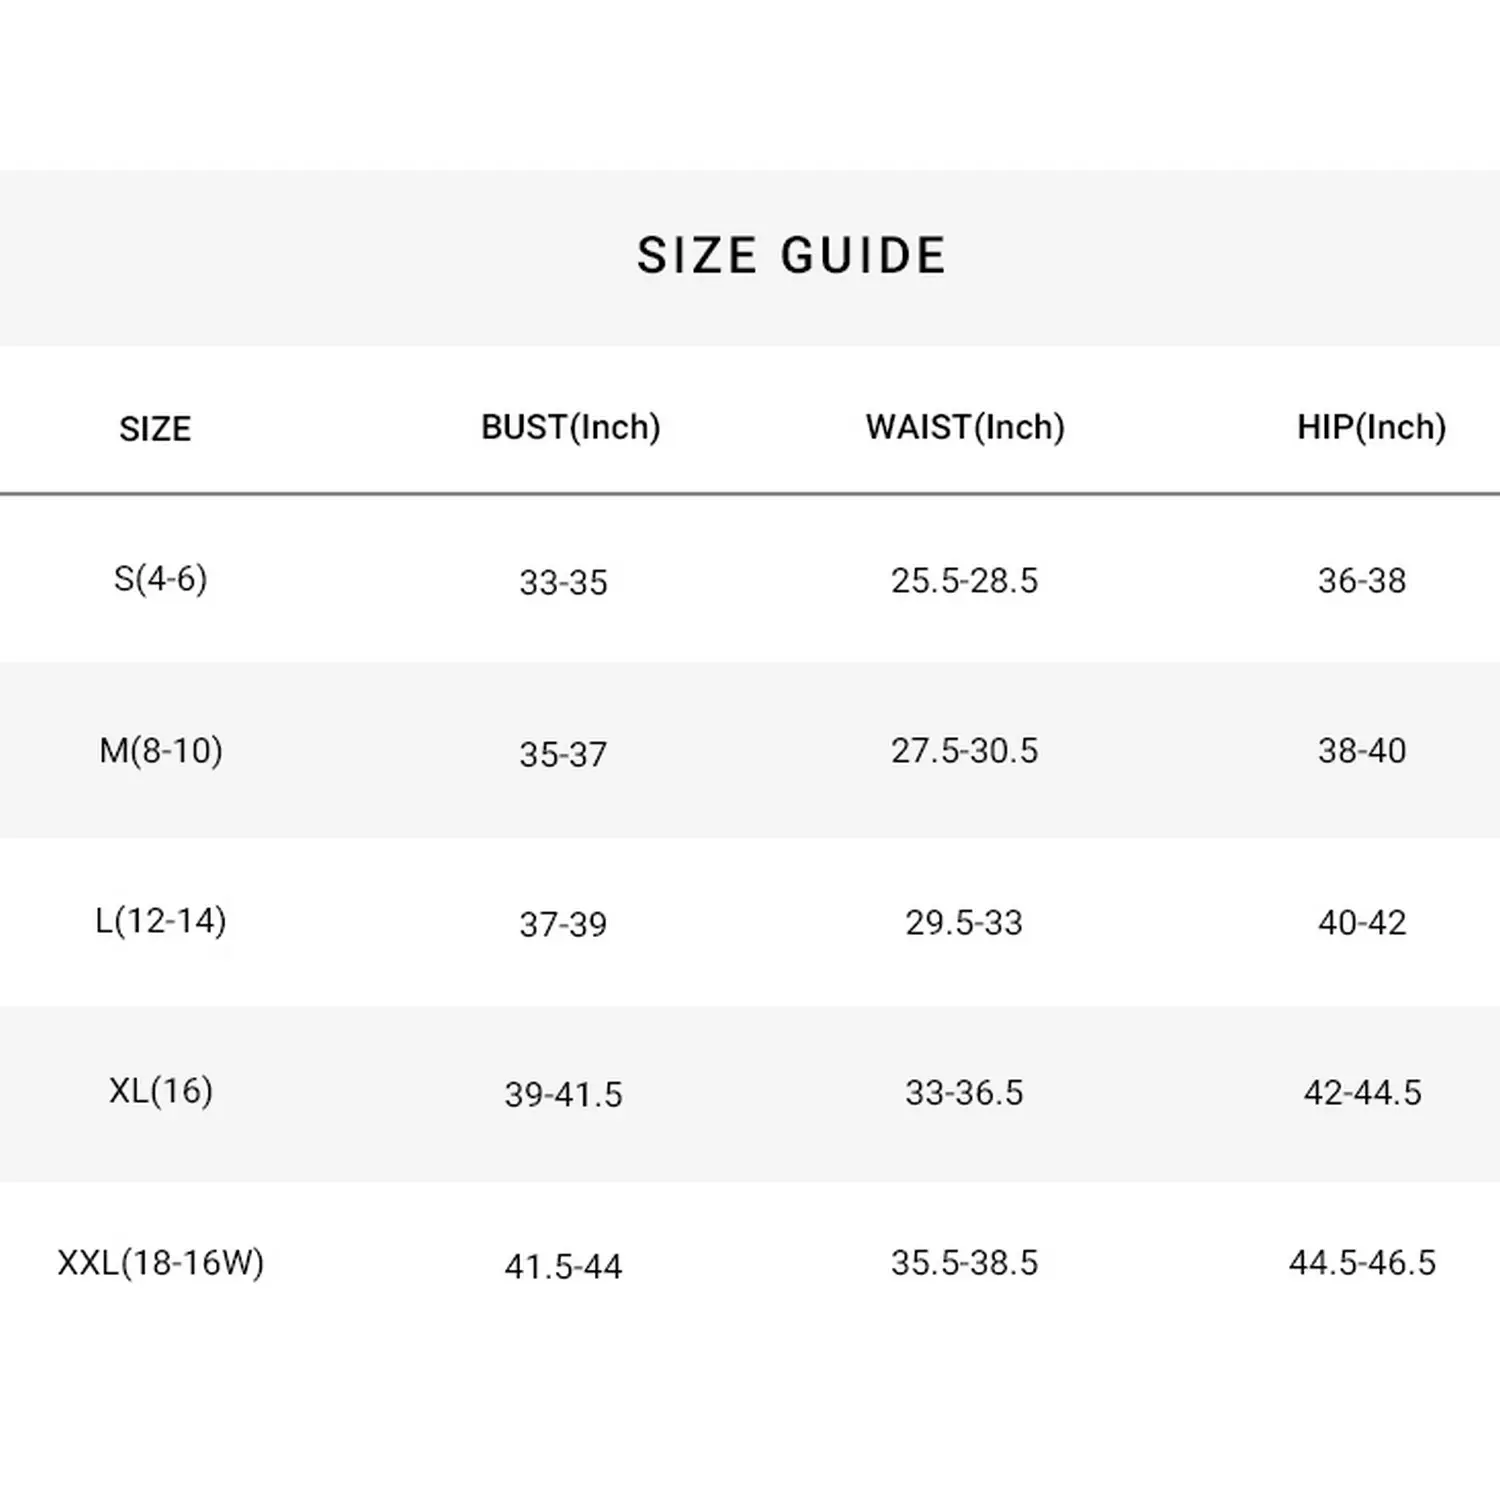Click the WAIST(Inch) column header
This screenshot has height=1500, width=1500.
[965, 428]
